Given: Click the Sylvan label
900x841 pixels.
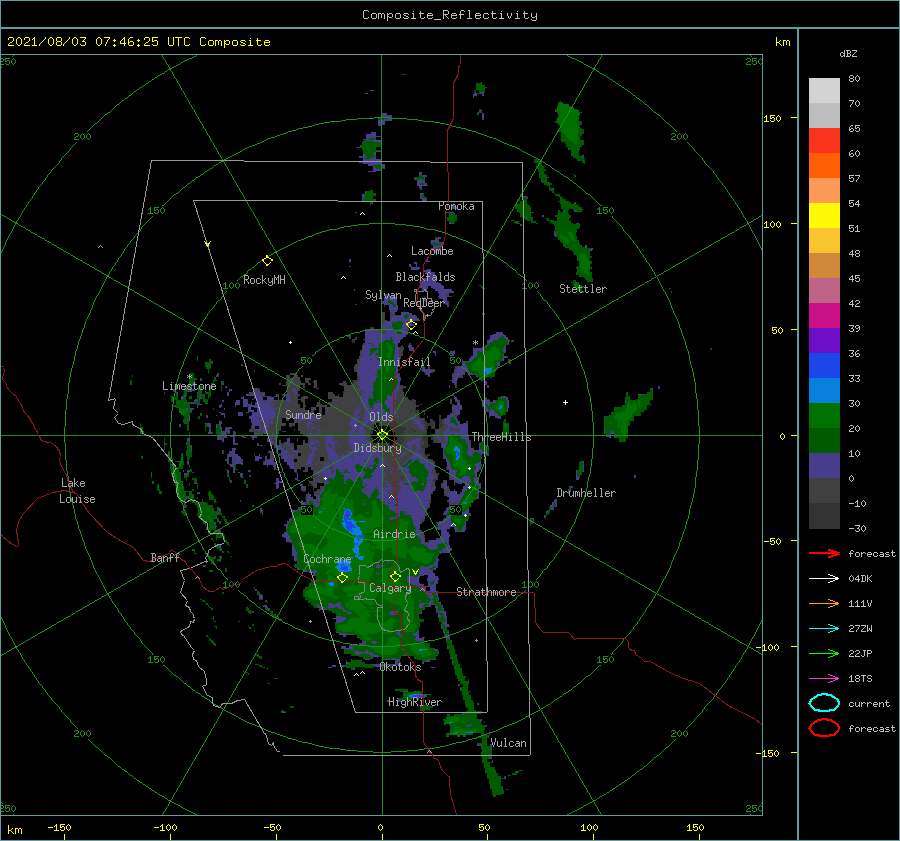Looking at the screenshot, I should point(383,295).
